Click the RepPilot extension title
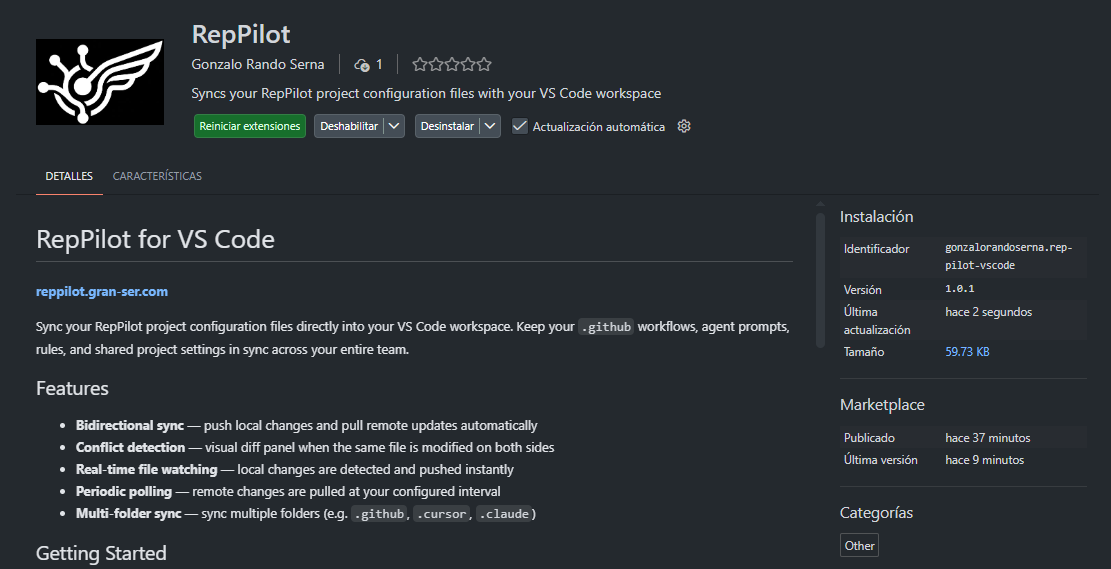The width and height of the screenshot is (1111, 569). tap(241, 34)
